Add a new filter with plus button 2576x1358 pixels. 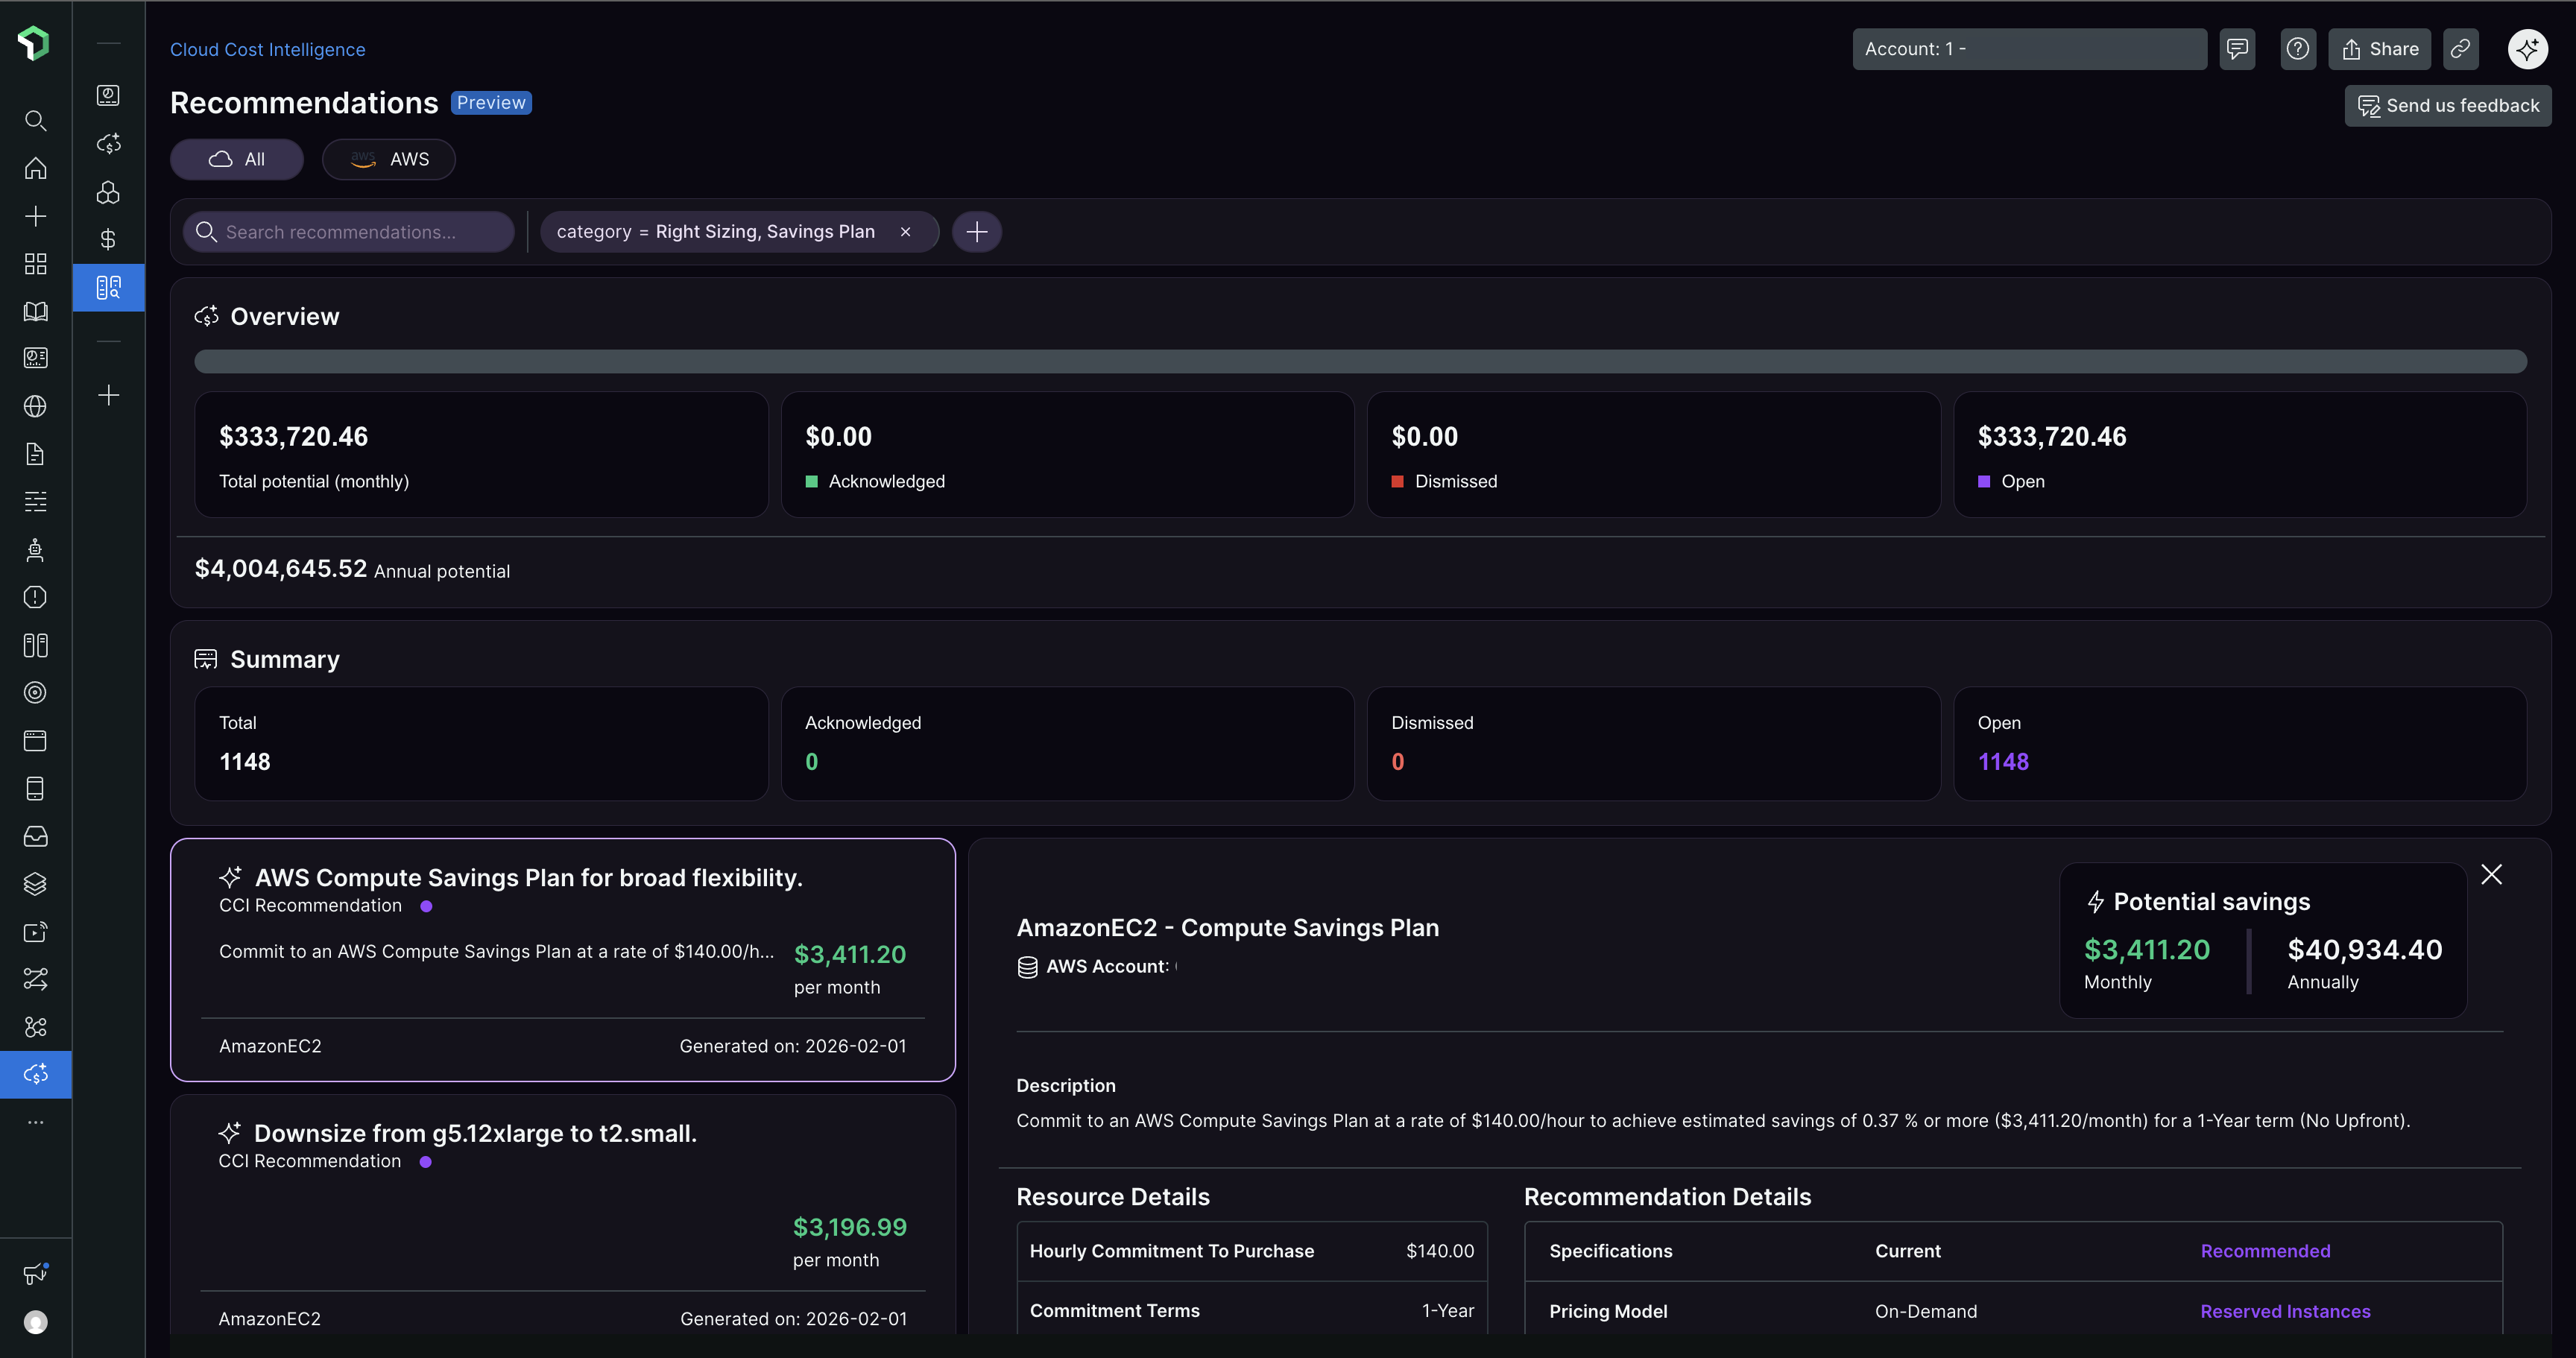coord(976,232)
